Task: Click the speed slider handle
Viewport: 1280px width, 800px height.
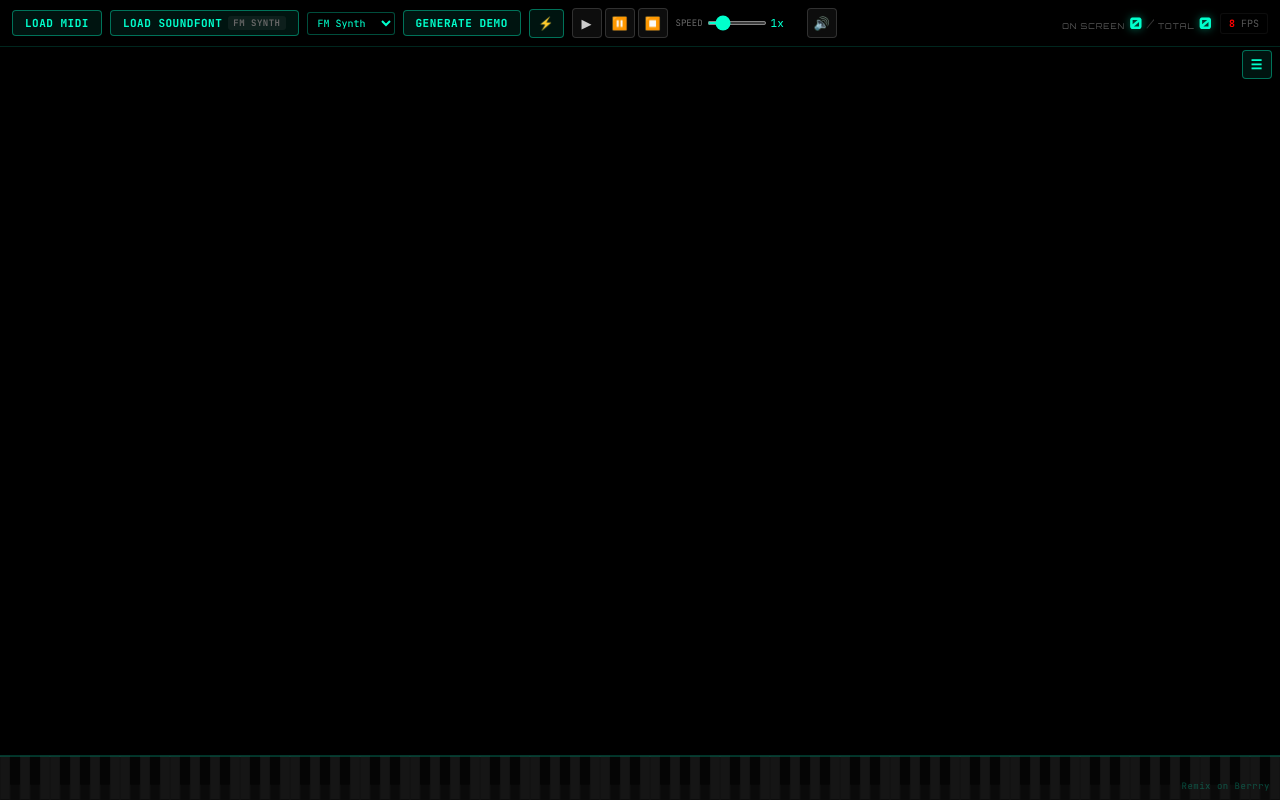Action: tap(723, 23)
